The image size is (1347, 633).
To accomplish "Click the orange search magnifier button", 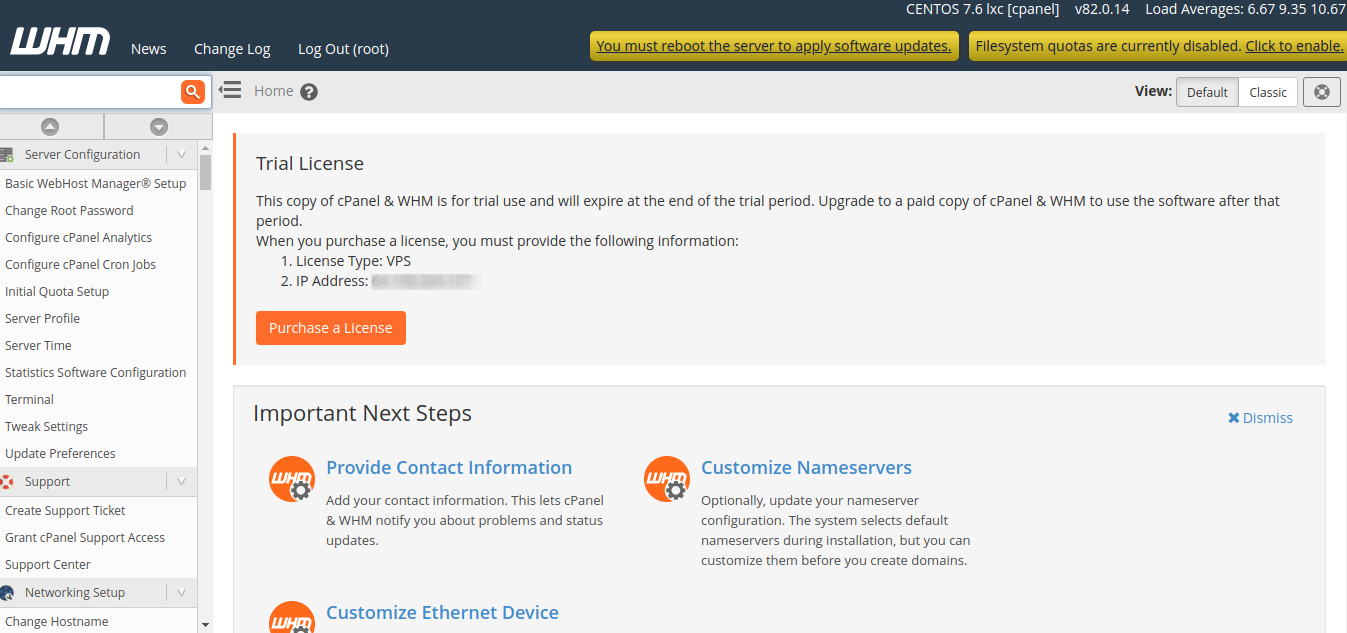I will coord(193,92).
